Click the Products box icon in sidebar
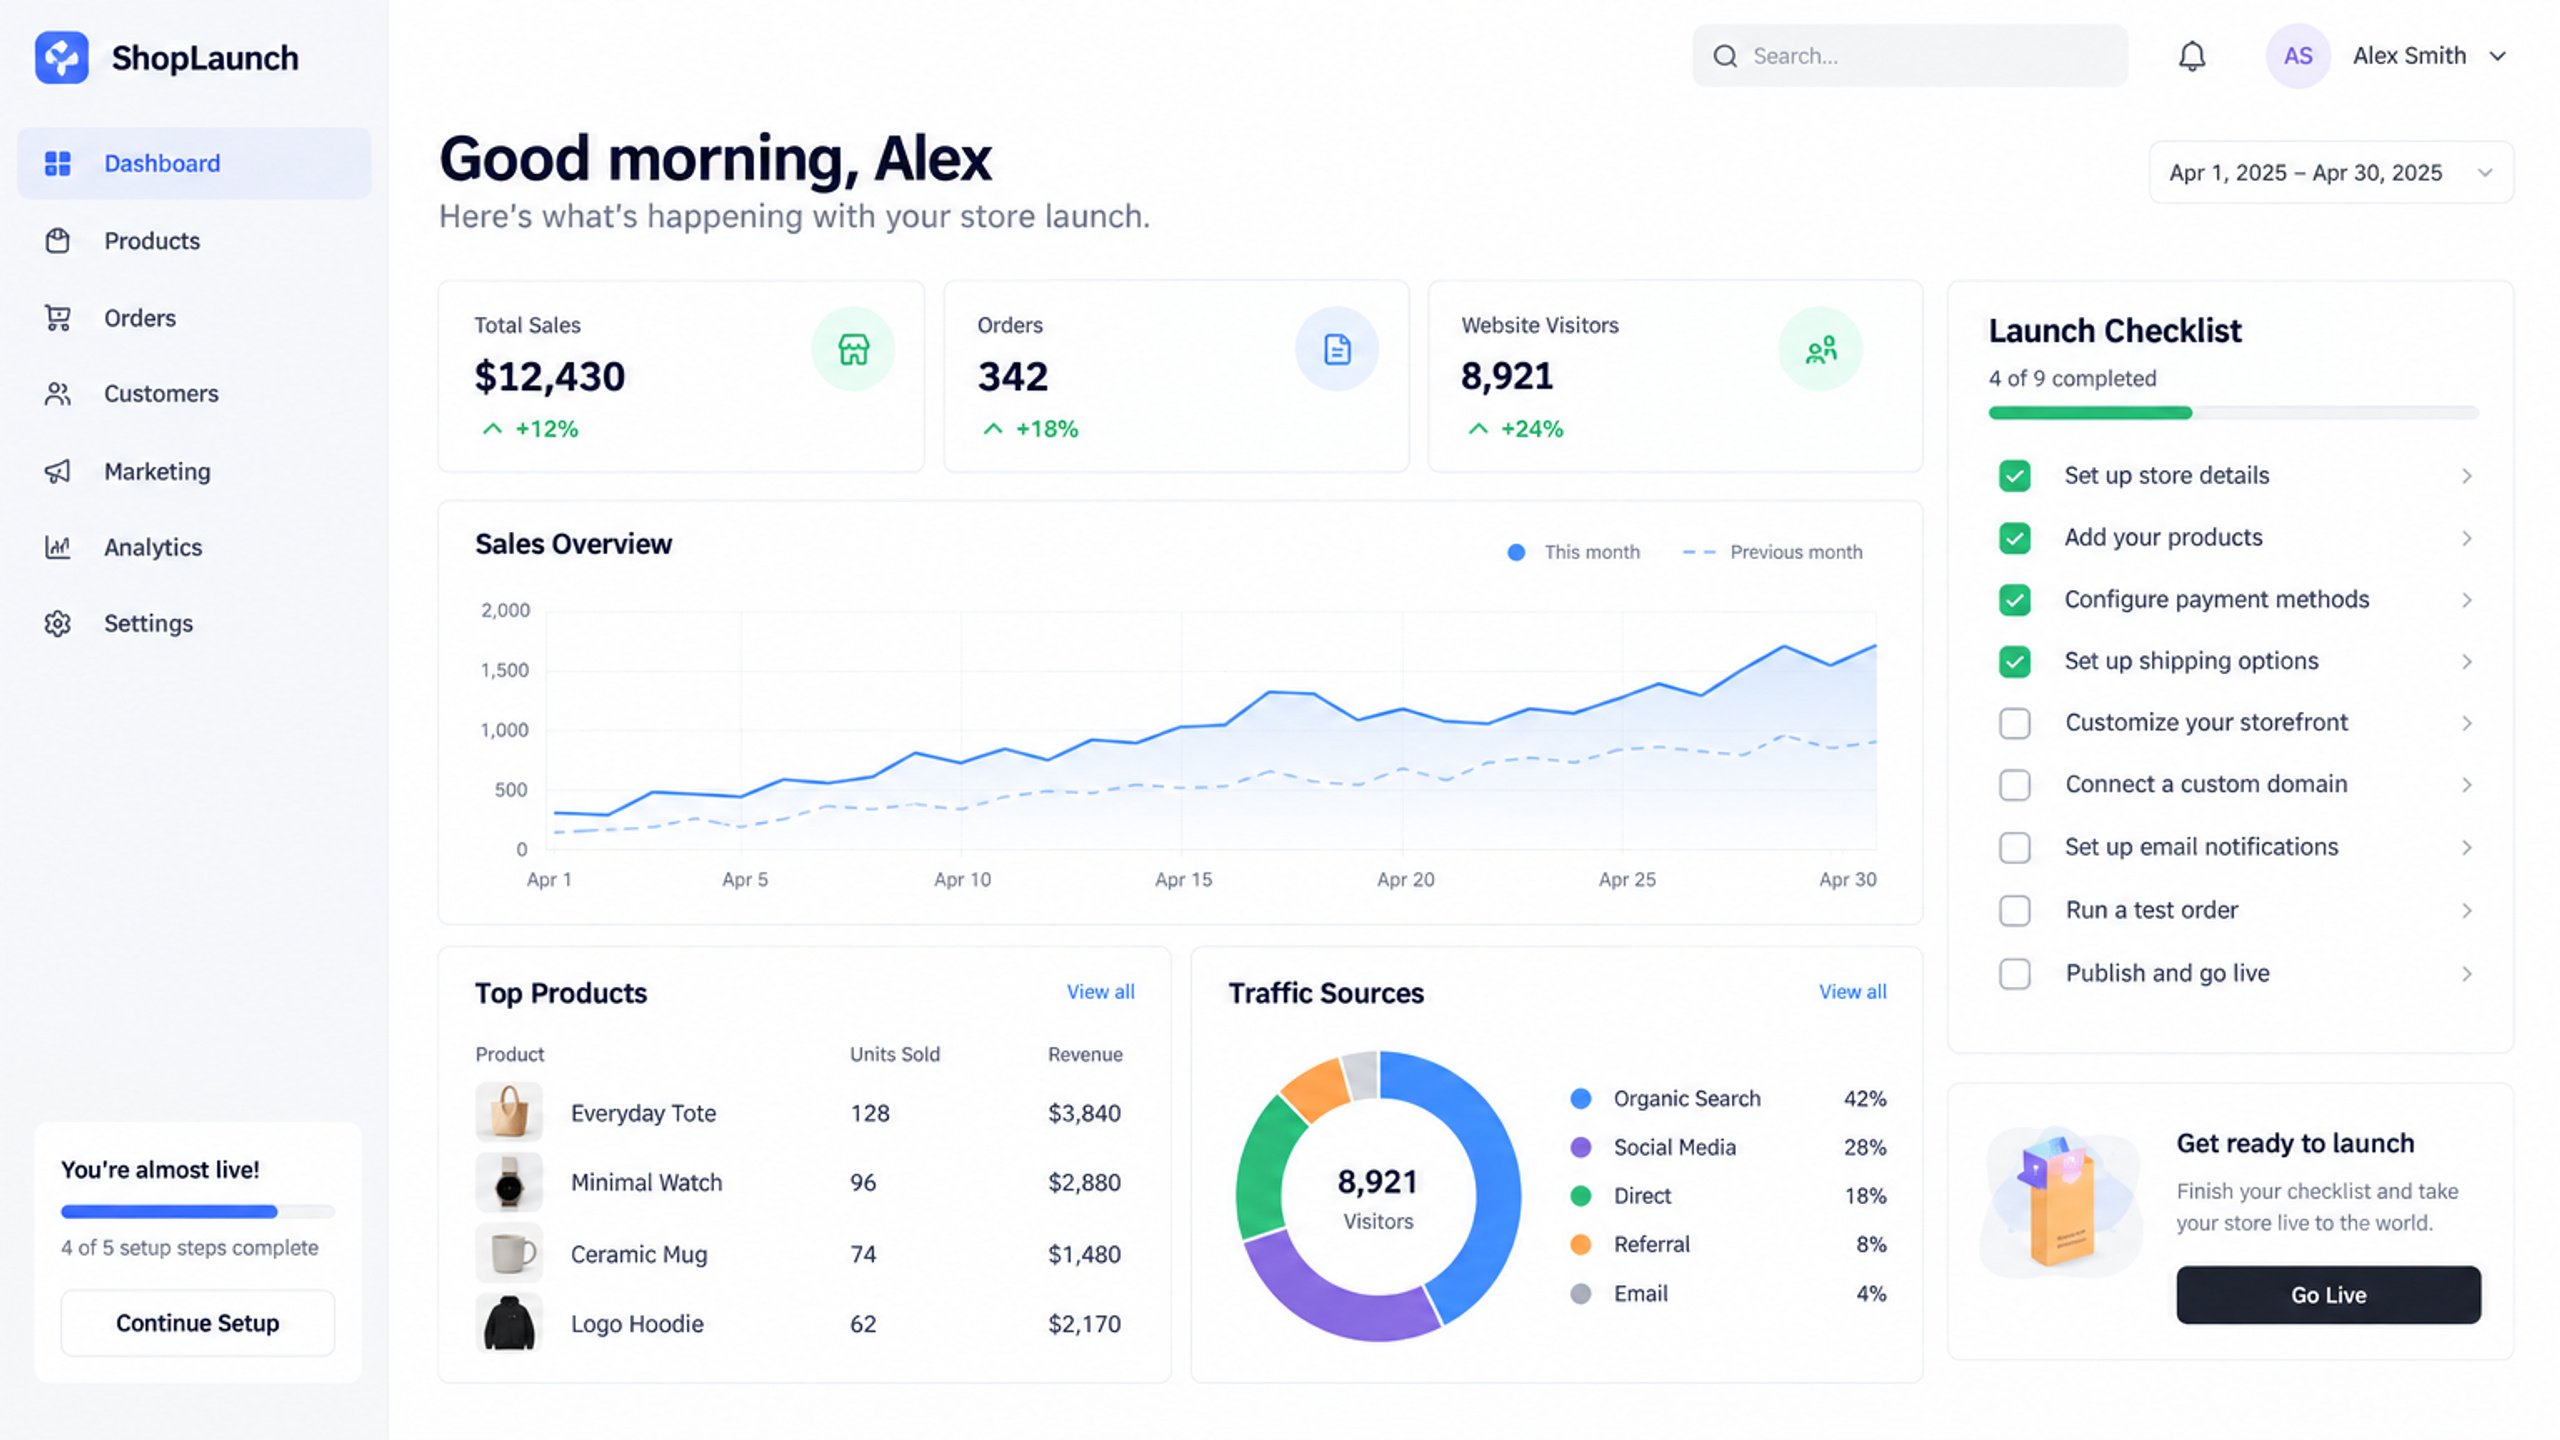2560x1440 pixels. 58,241
